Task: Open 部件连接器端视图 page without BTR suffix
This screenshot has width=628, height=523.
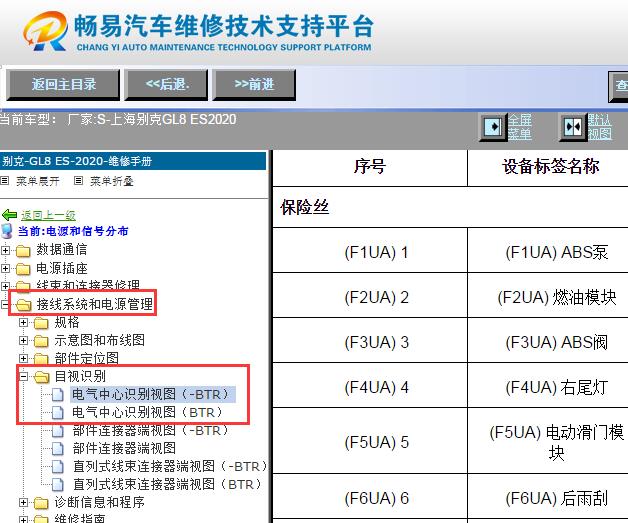Action: 124,448
